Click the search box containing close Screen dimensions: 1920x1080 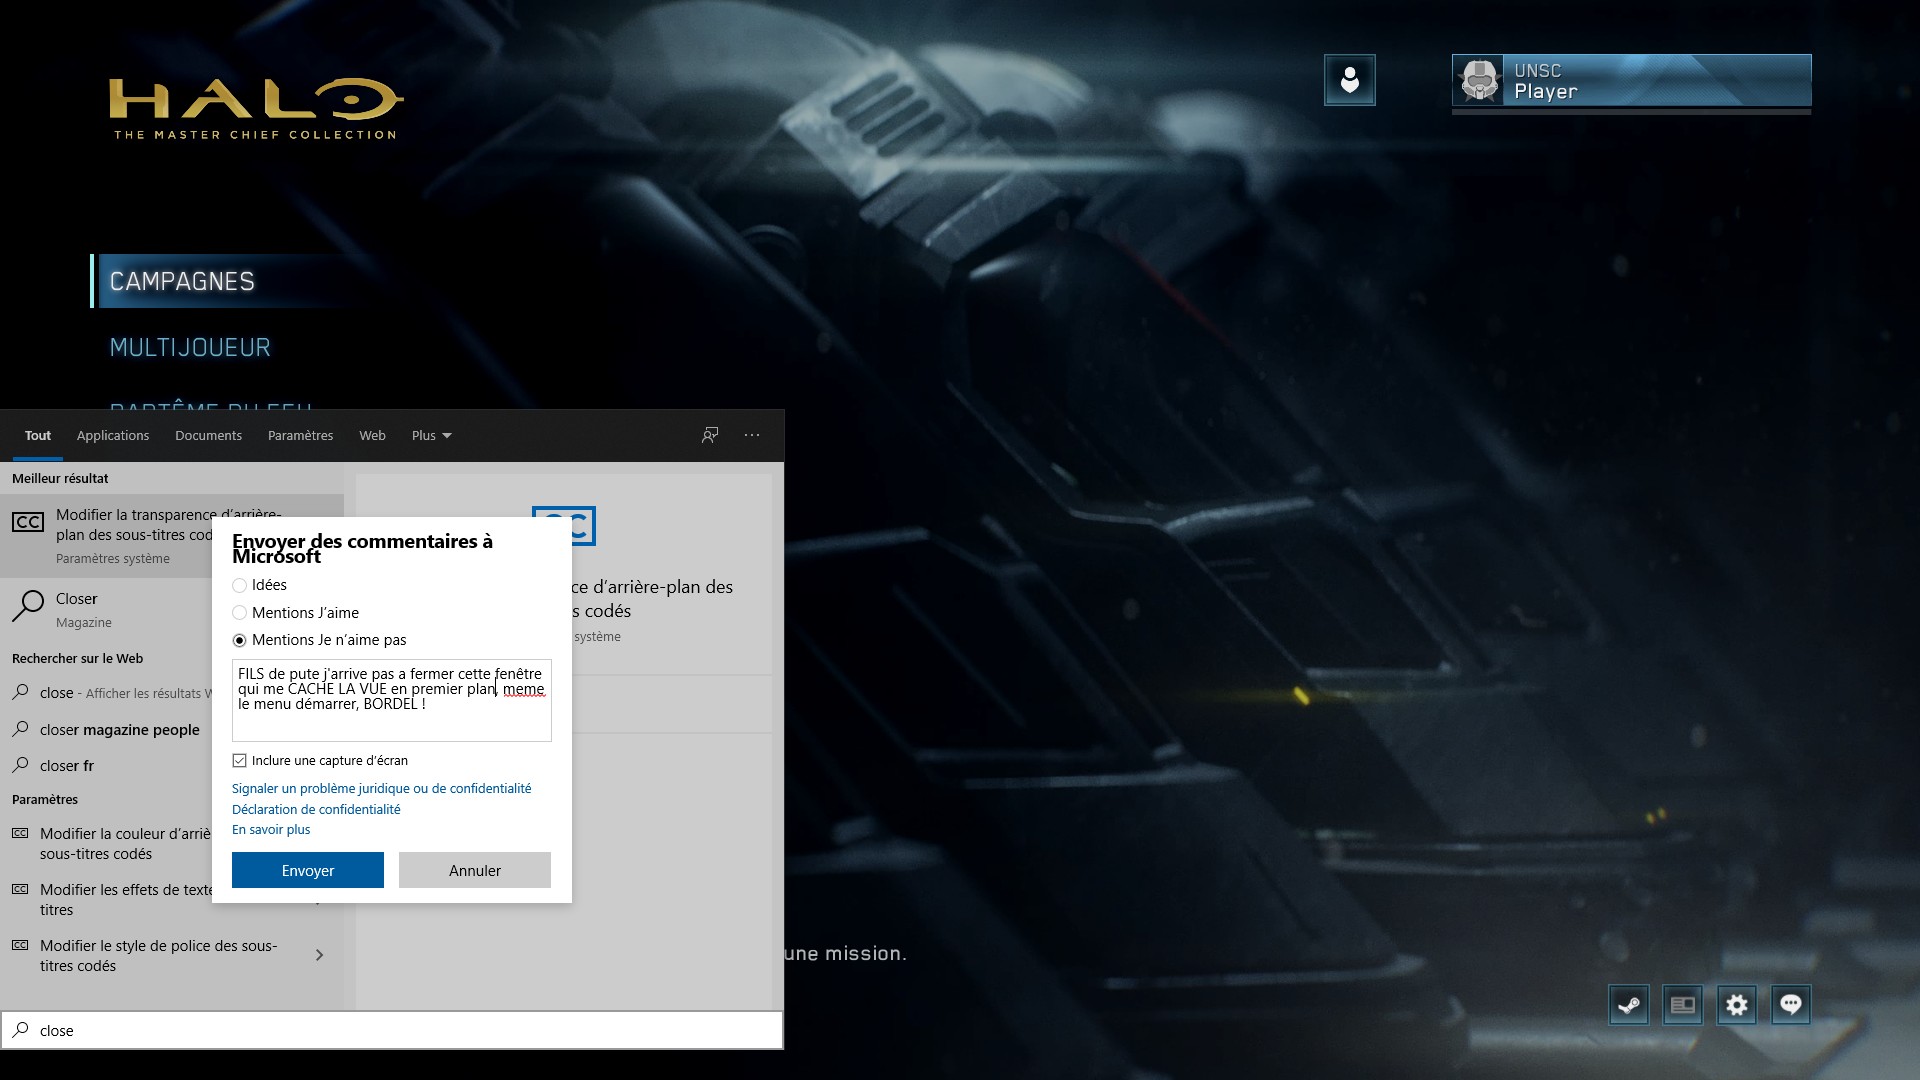(x=400, y=1030)
